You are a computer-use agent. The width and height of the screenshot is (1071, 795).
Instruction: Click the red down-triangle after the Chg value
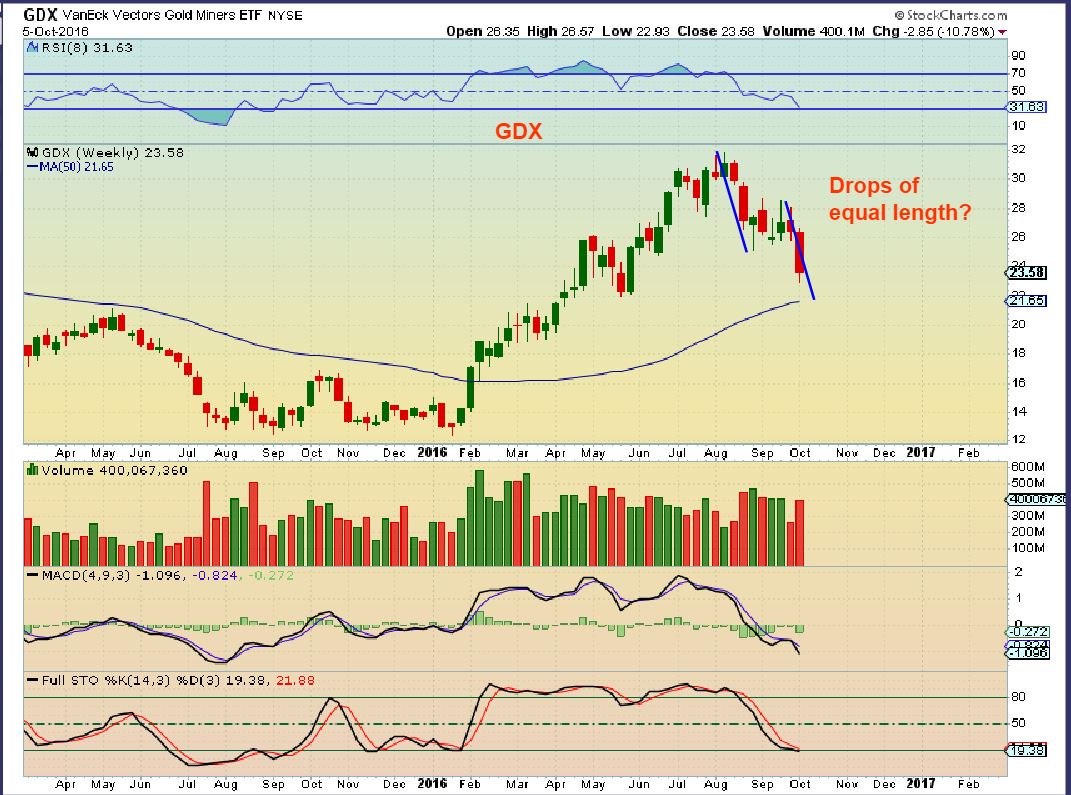(1002, 32)
